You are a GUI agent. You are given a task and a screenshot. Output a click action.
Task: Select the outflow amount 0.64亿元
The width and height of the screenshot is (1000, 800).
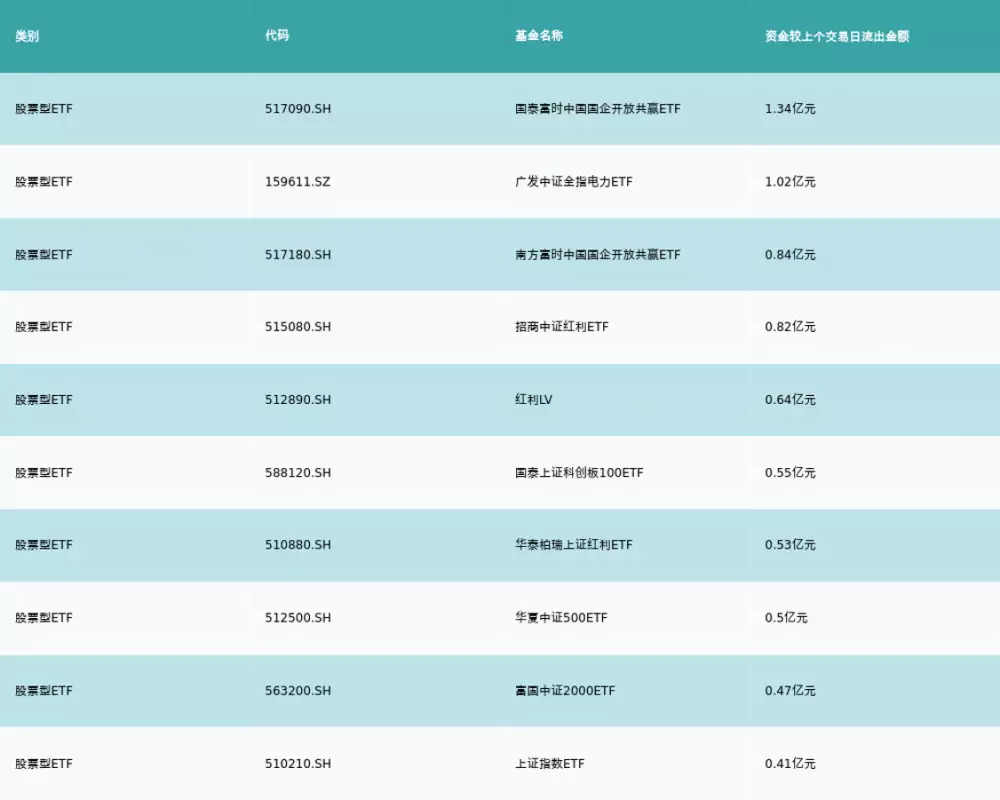click(x=790, y=400)
